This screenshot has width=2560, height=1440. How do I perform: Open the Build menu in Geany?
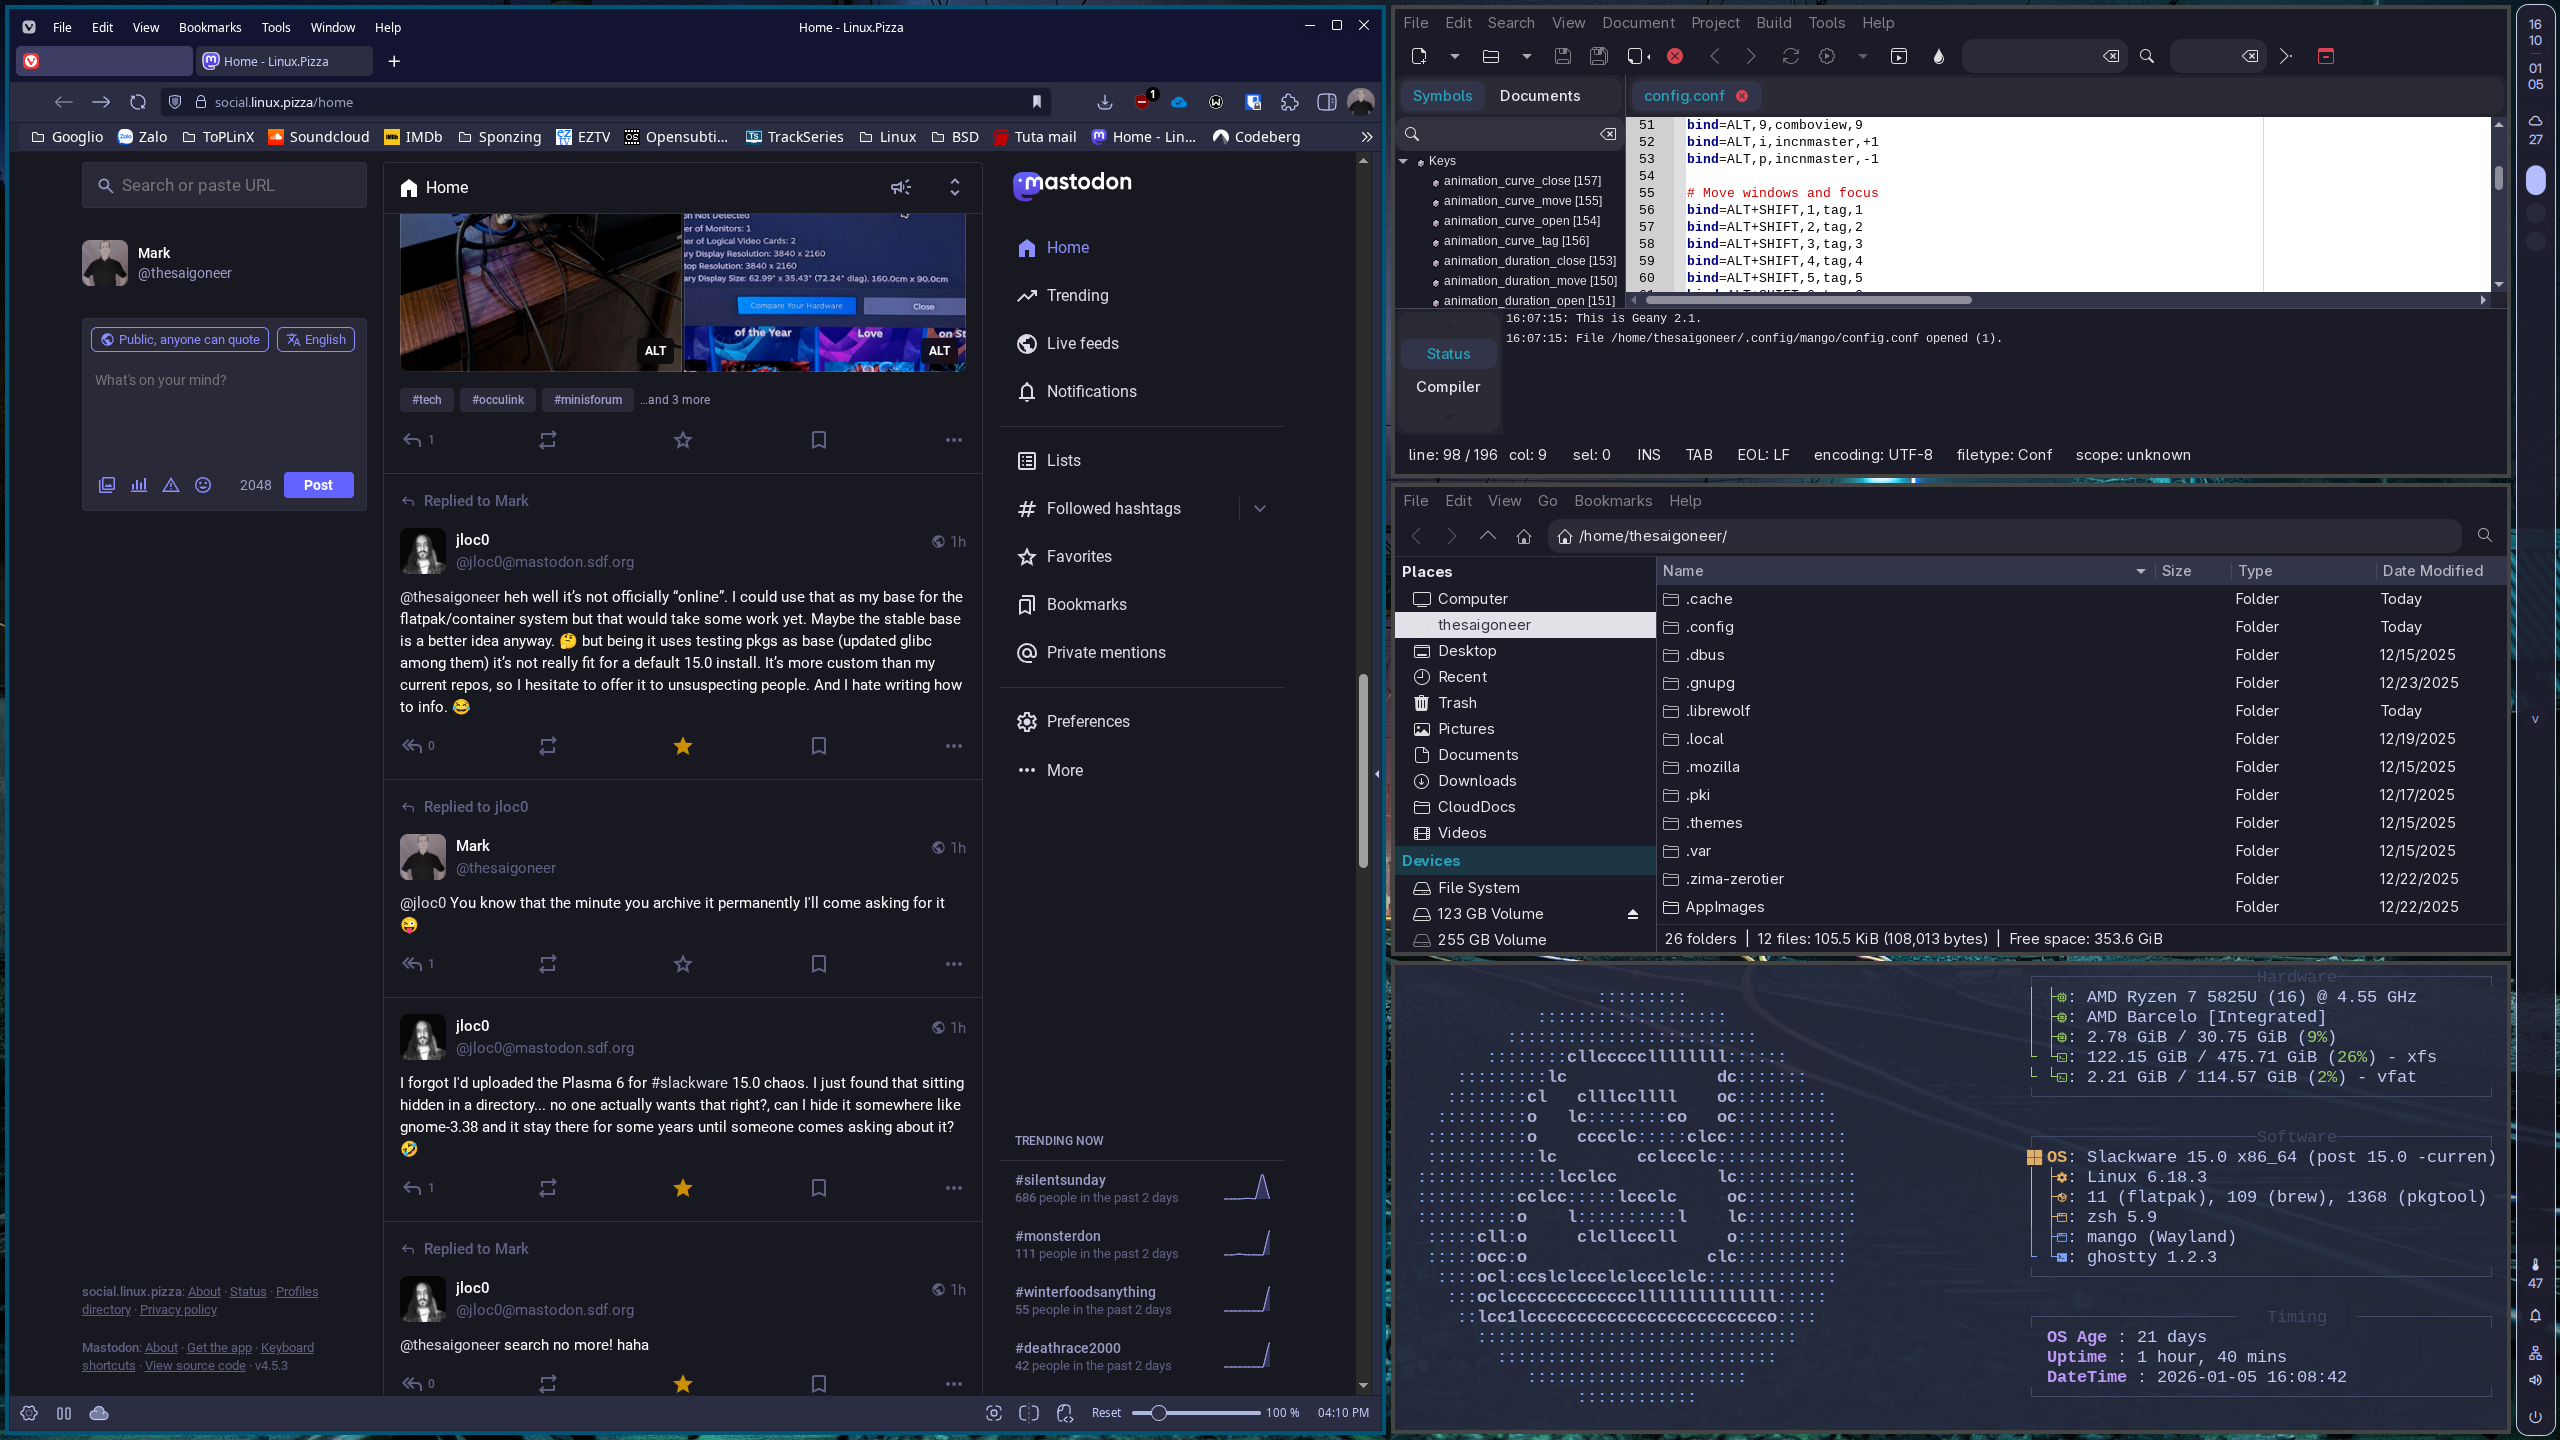1773,23
